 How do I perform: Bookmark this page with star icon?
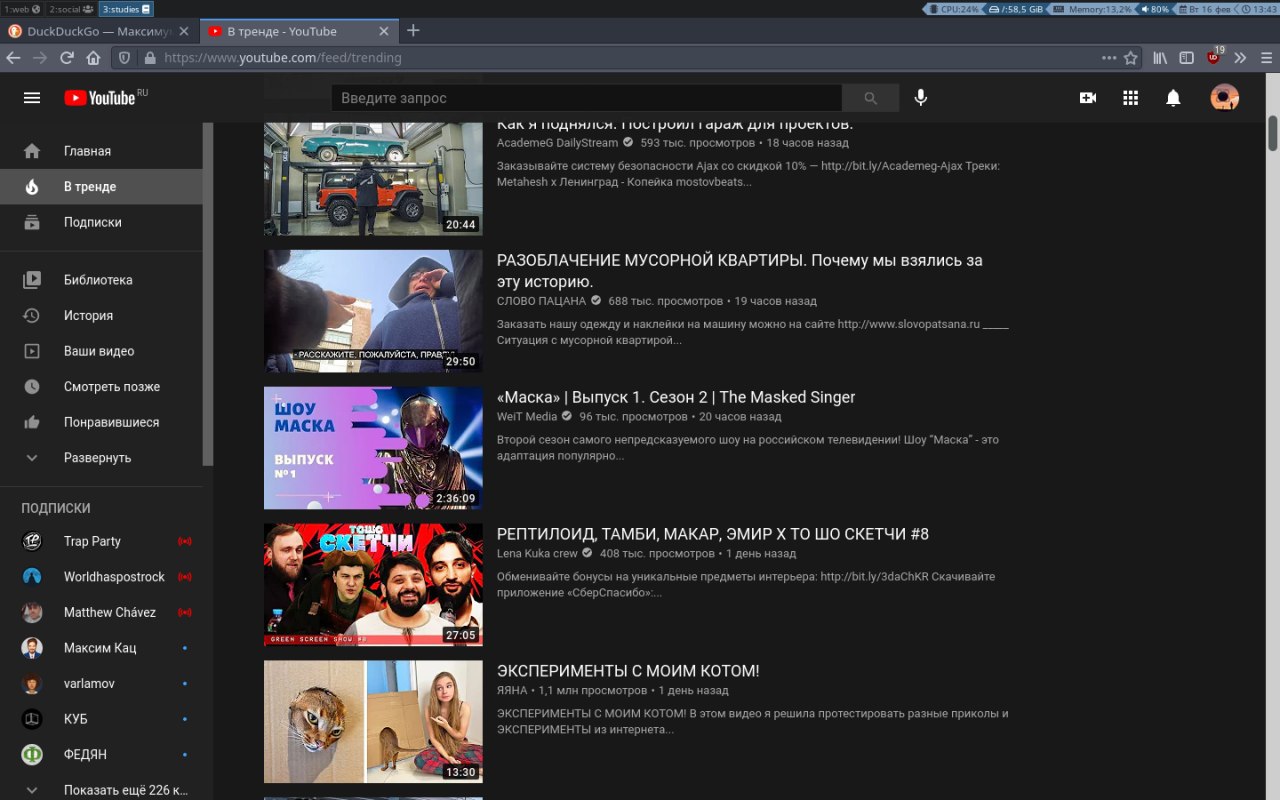(x=1131, y=58)
